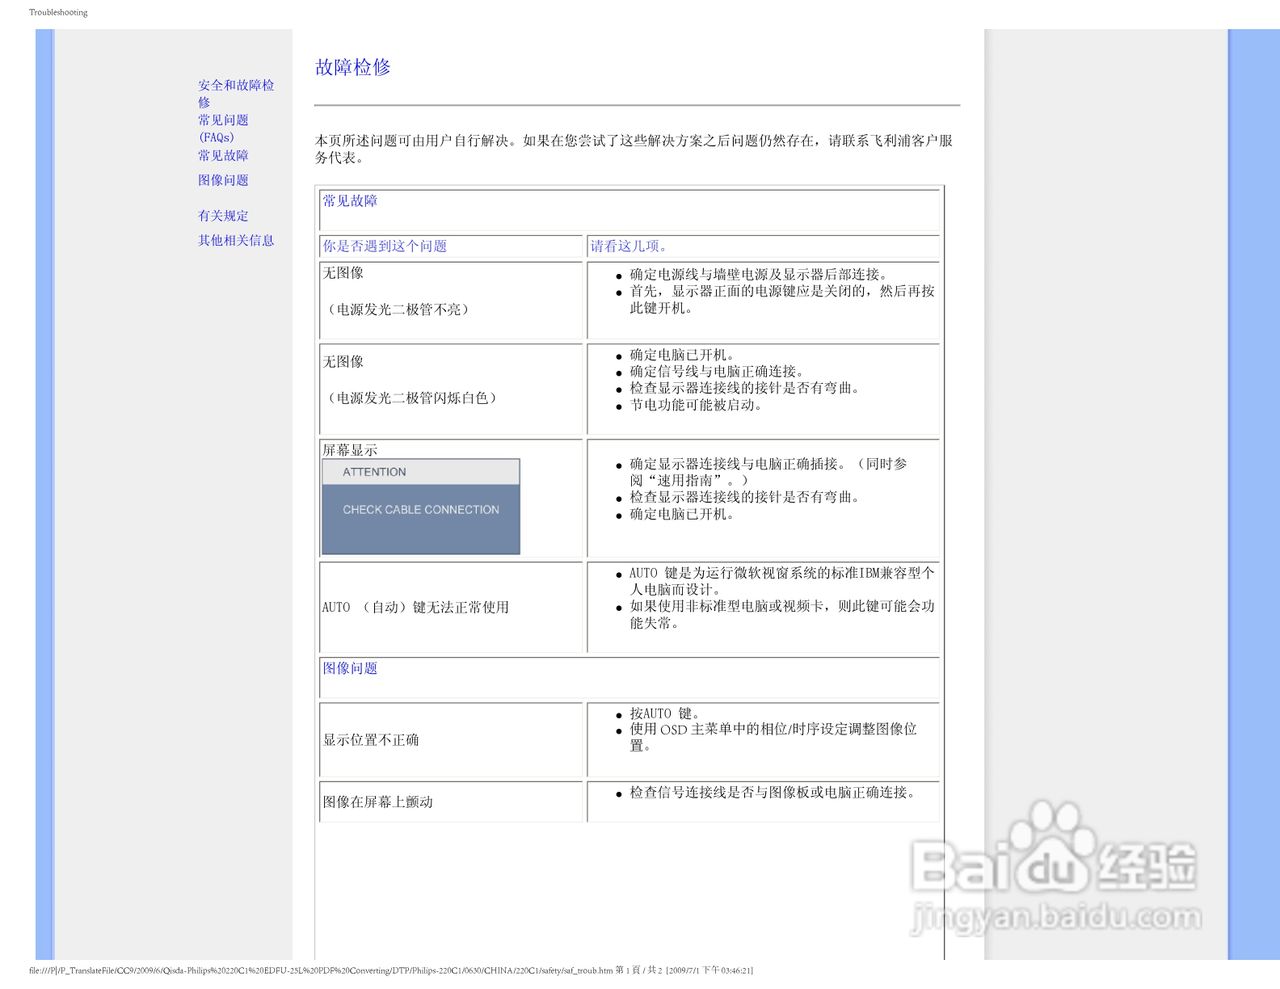Viewport: 1280px width, 989px height.
Task: Click the intro paragraph 本页所述问题可由用户自行解决
Action: coord(634,149)
